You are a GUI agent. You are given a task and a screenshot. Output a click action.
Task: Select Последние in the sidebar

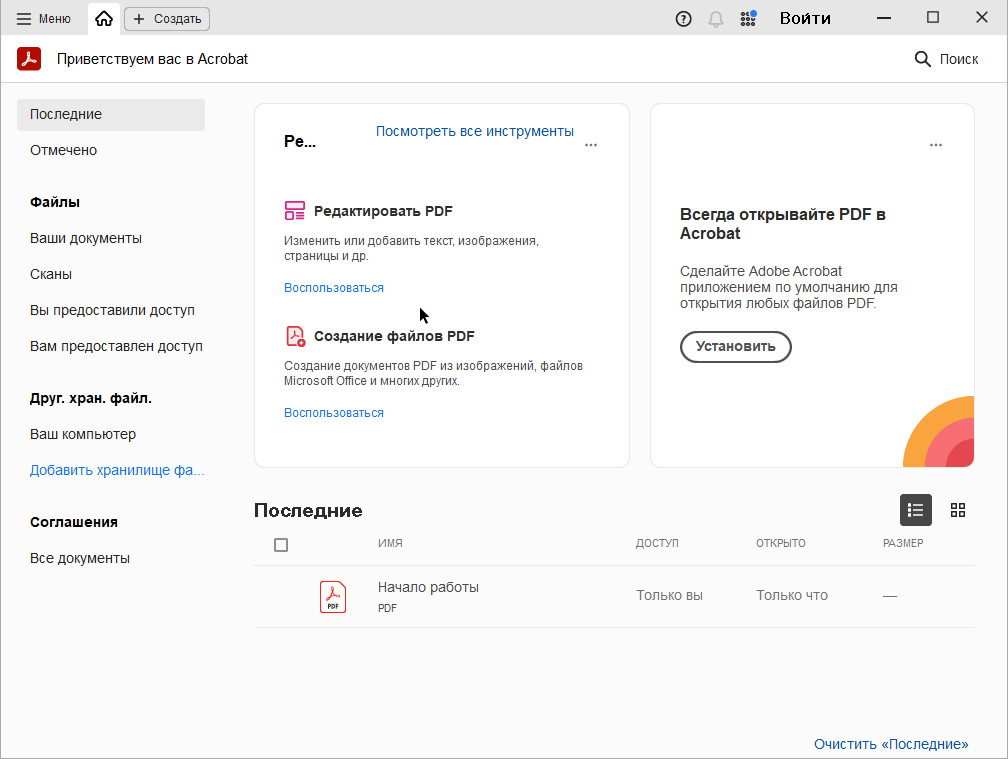[x=111, y=114]
